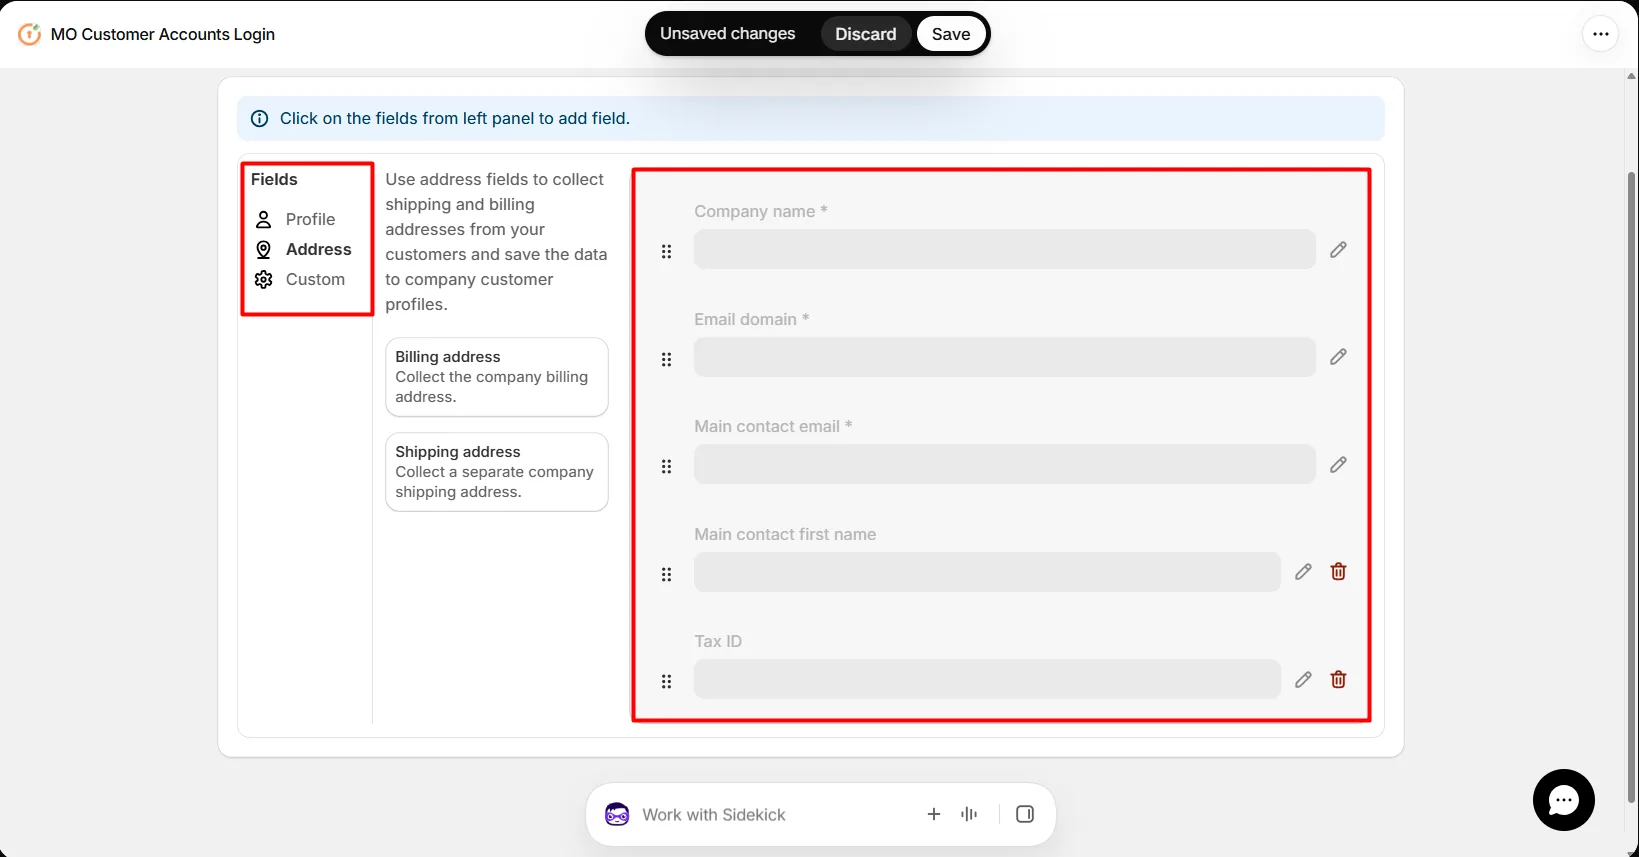1639x857 pixels.
Task: Discard the unsaved changes
Action: [866, 34]
